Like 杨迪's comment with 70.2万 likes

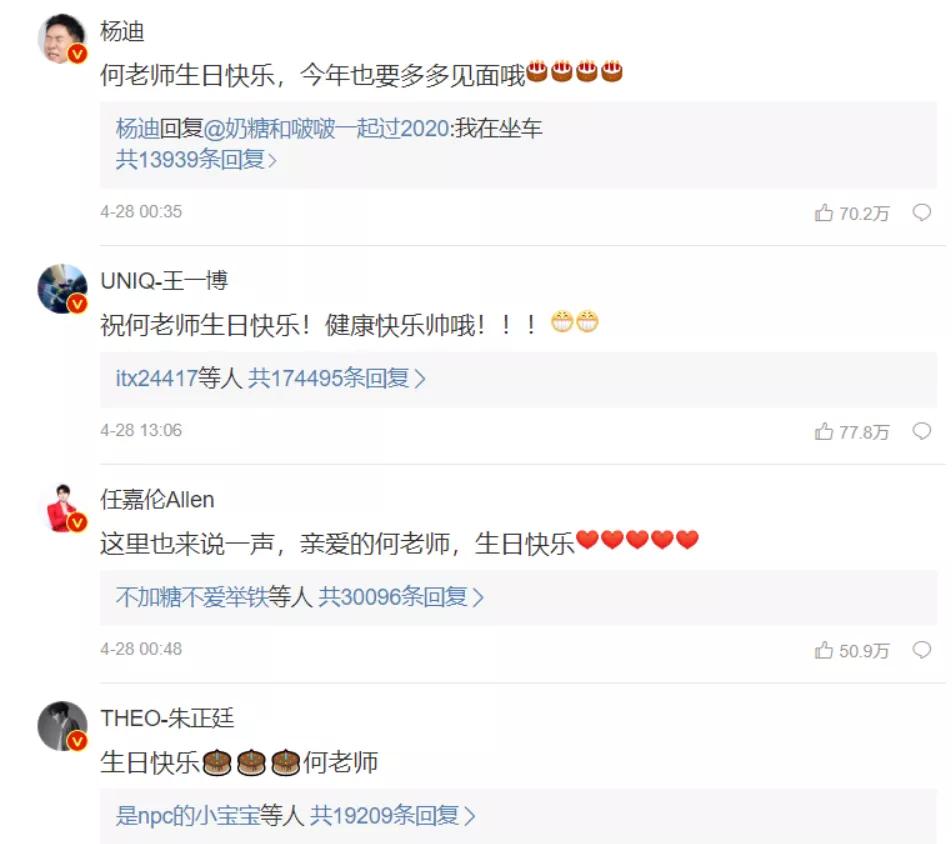[824, 213]
